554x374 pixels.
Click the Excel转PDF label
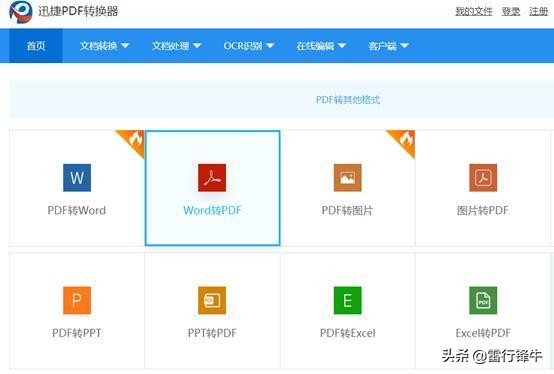coord(483,333)
